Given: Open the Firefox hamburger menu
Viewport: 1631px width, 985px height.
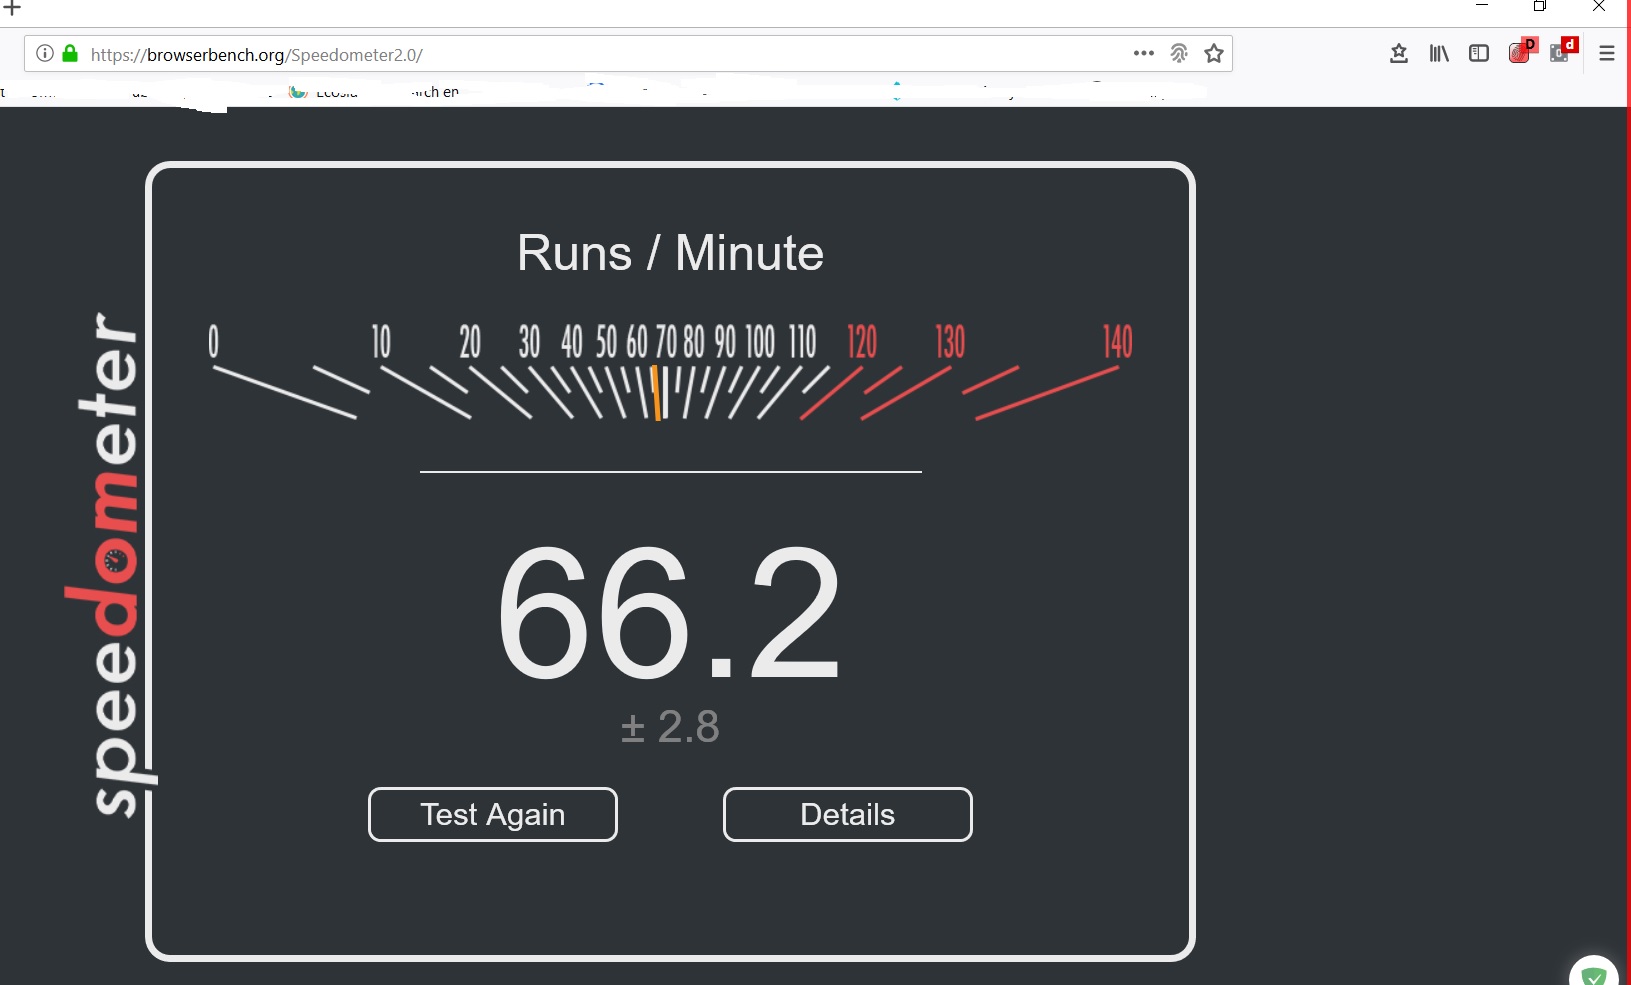Looking at the screenshot, I should point(1607,53).
